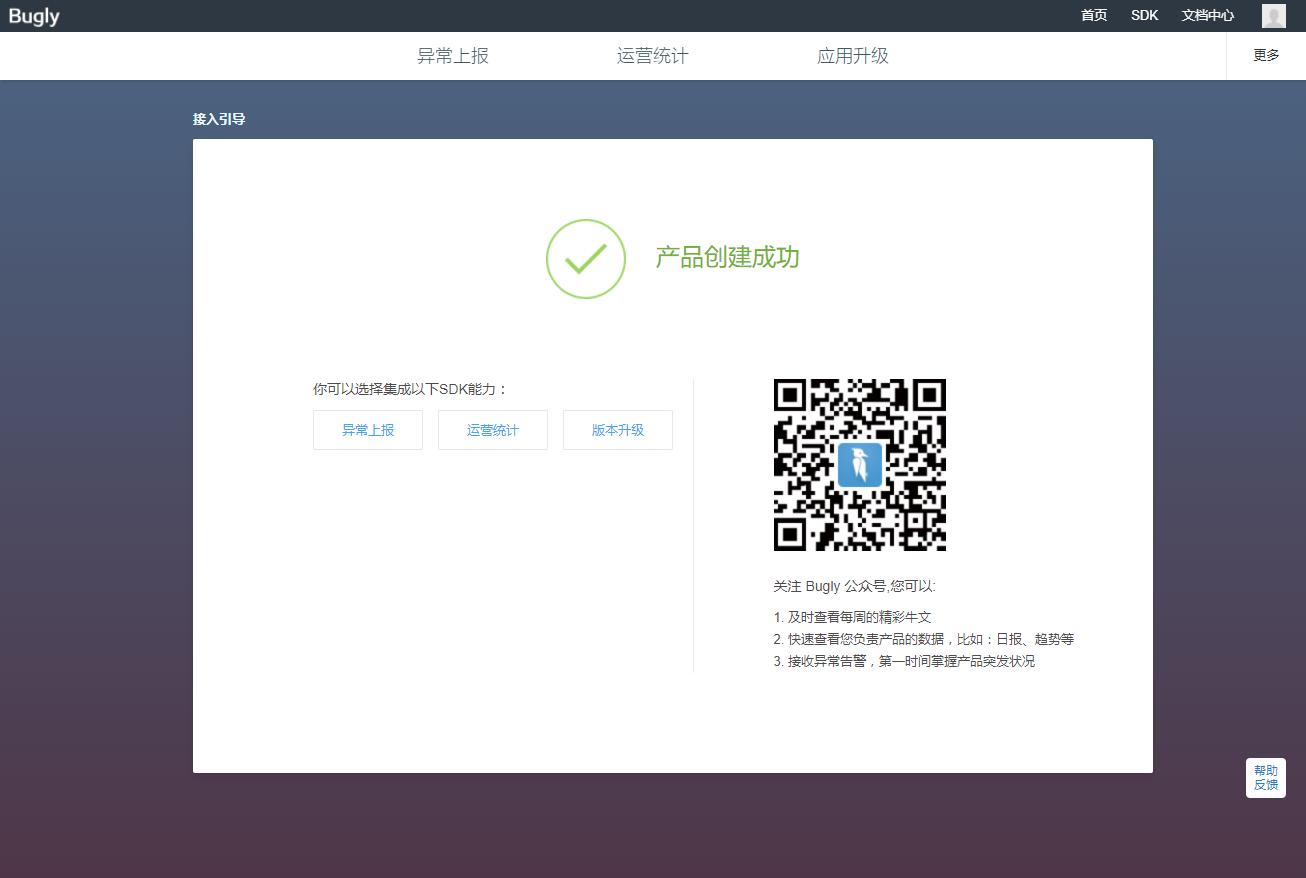Open the 帮助反馈 help feedback panel

click(1264, 777)
